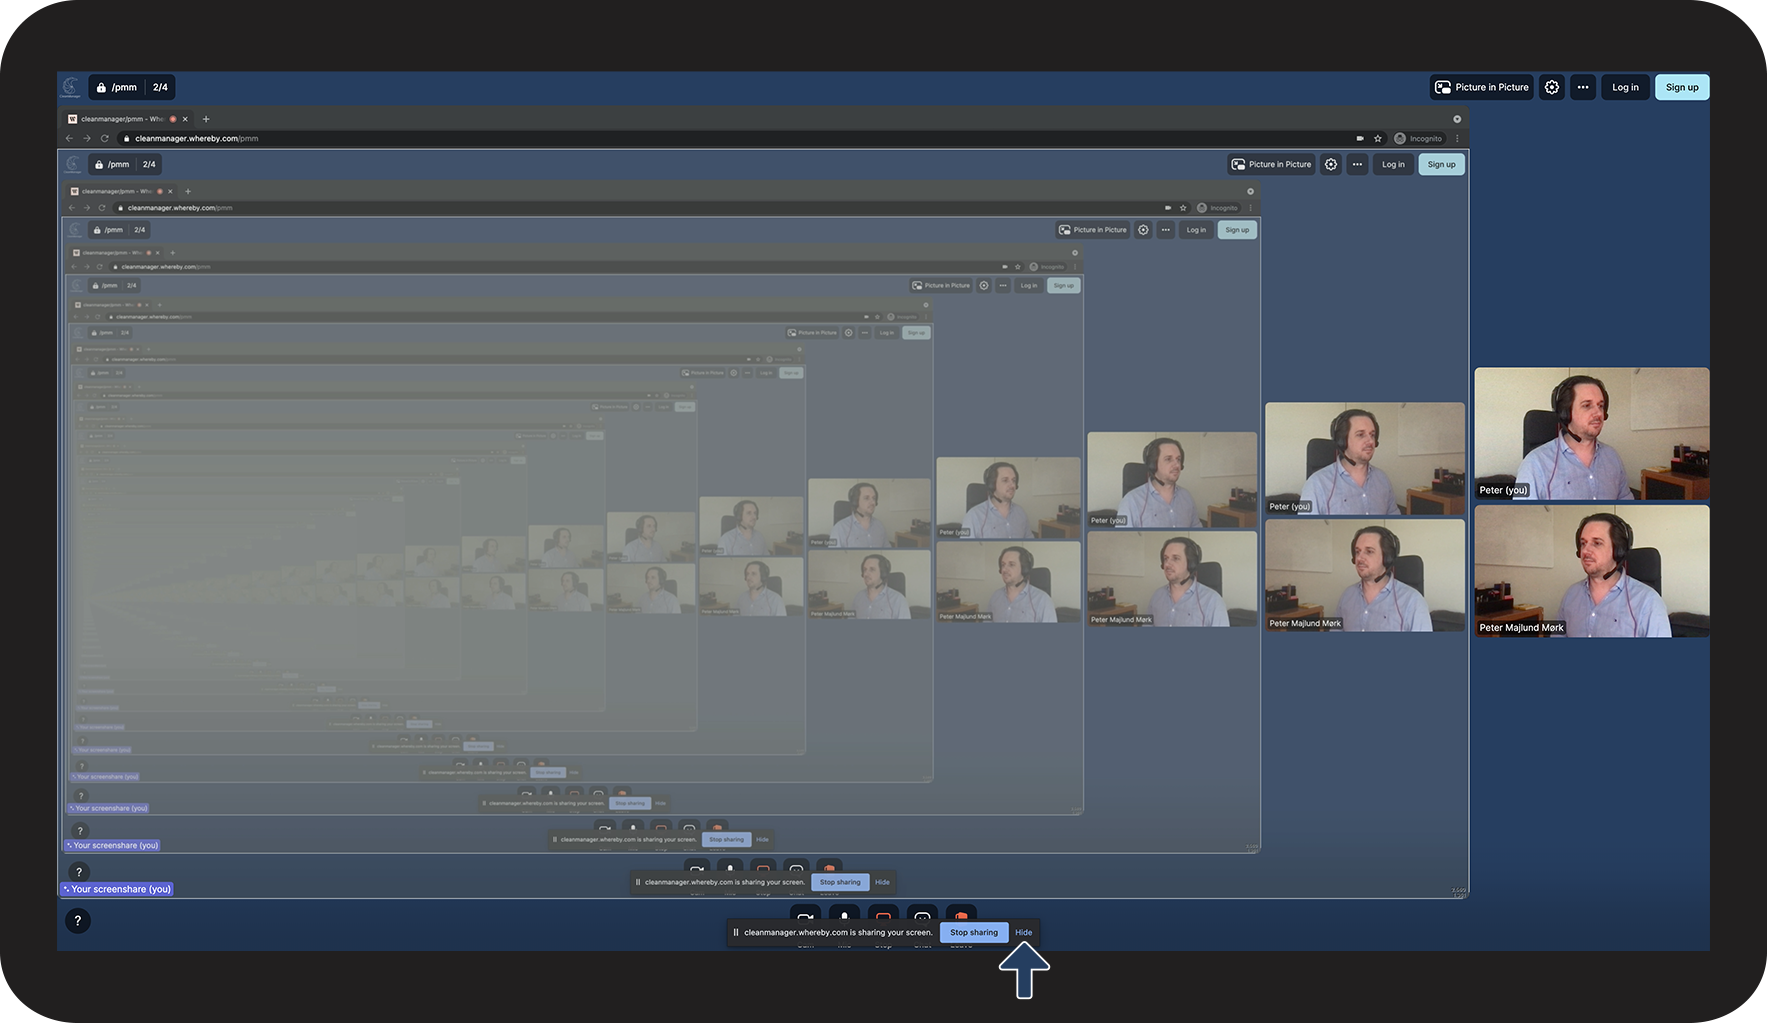Click the address bar of the largest shared Chrome window
Screen dimensions: 1767x1023
pos(750,139)
